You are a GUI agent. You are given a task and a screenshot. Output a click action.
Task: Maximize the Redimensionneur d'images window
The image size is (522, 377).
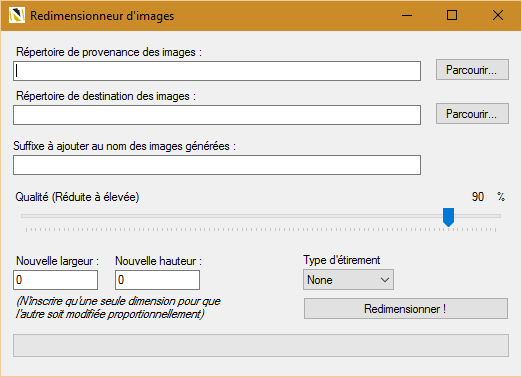point(452,15)
